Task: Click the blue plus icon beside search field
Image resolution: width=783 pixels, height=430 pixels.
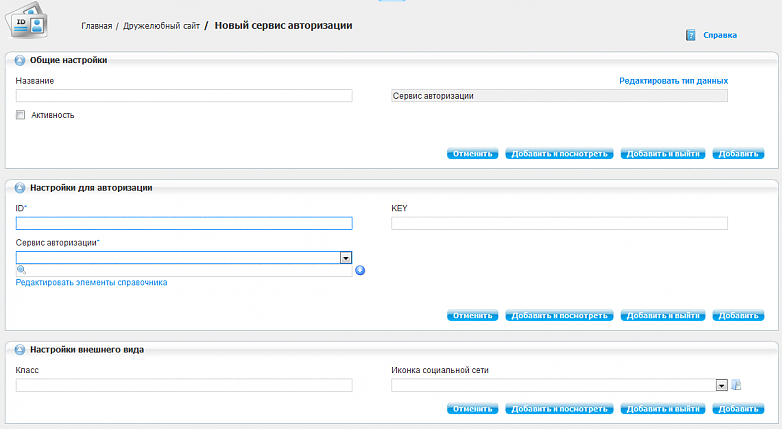Action: click(360, 270)
